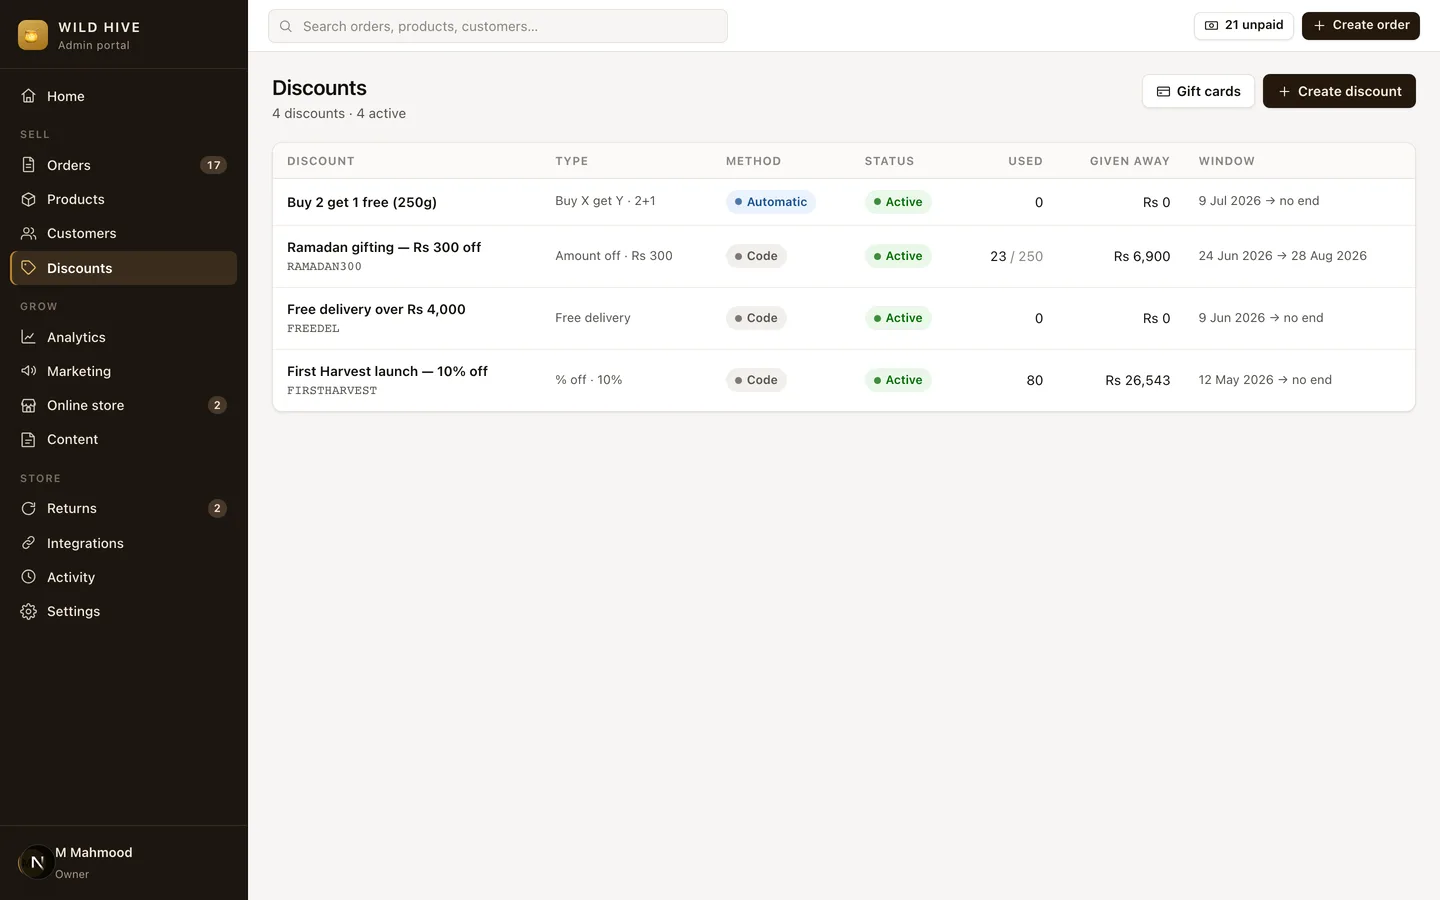
Task: Click the Orders badge showing 17
Action: tap(214, 165)
